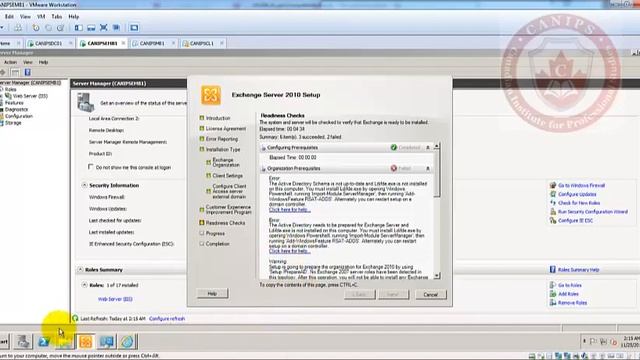Open the VMware Tabs menu
Viewport: 640px width, 360px height.
click(57, 17)
